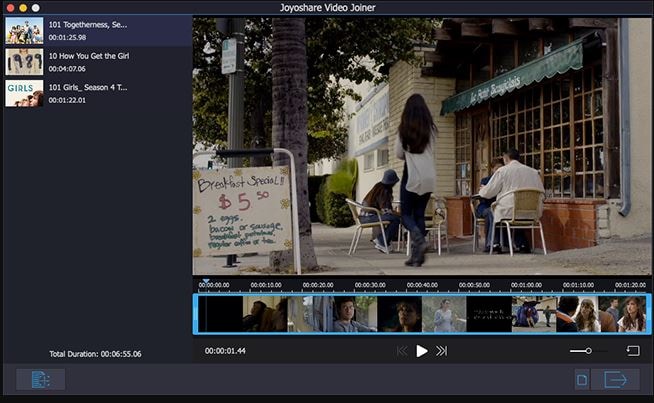This screenshot has height=403, width=654.
Task: Click the snapshot/crop icon right of volume slider
Action: coord(633,351)
